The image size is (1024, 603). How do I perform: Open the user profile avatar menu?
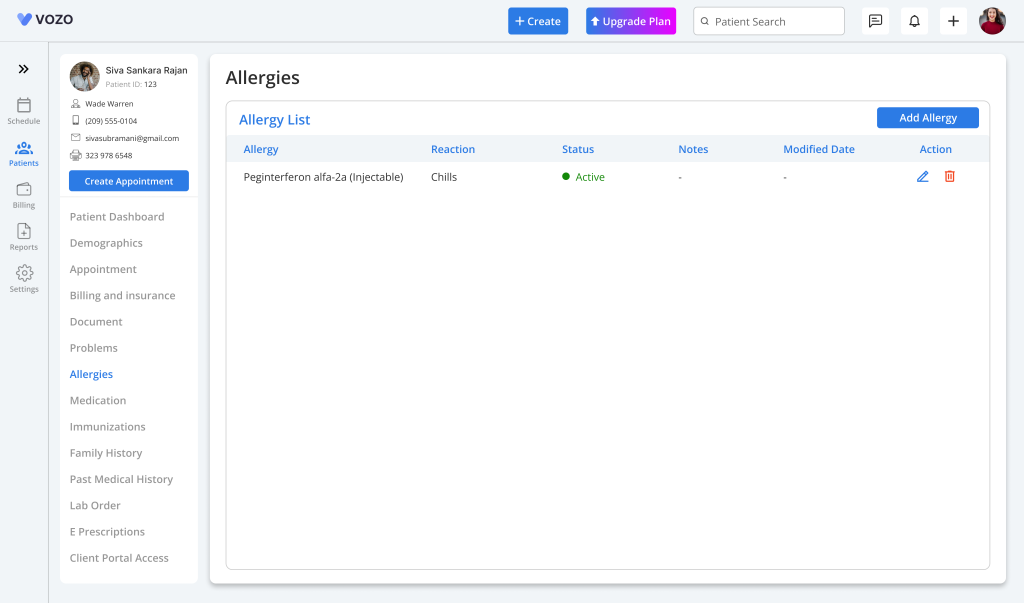point(992,21)
